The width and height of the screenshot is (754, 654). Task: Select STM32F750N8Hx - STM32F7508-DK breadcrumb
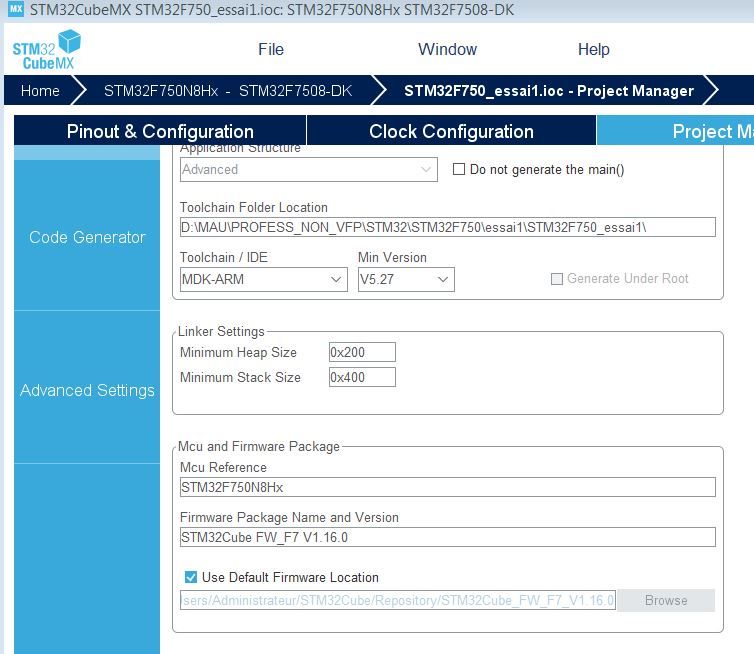point(228,90)
